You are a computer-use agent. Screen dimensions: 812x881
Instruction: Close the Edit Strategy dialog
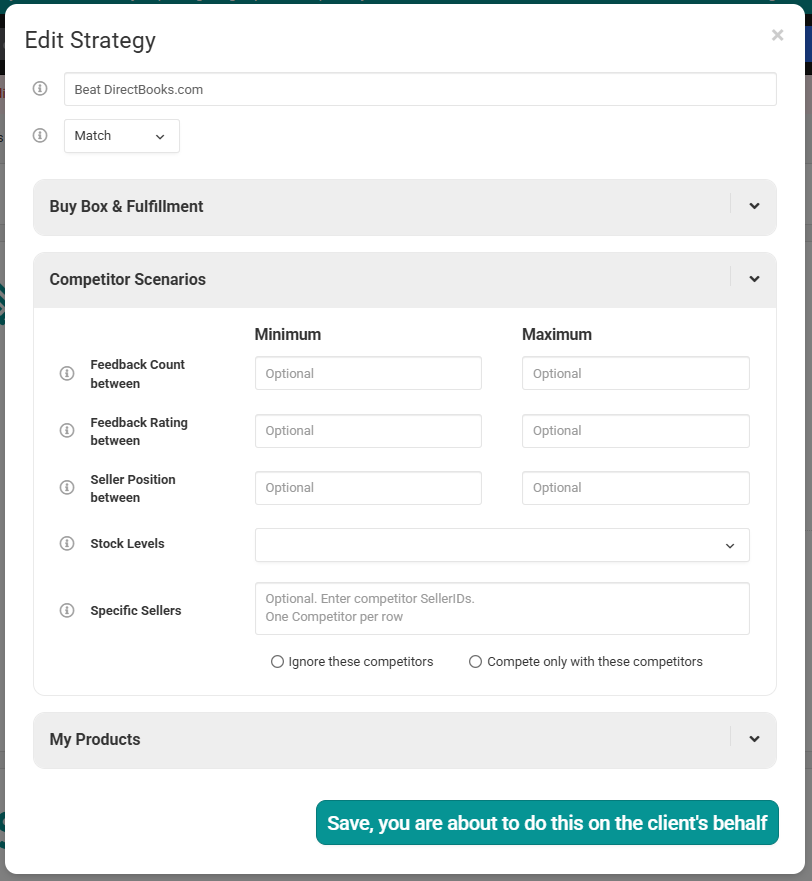[777, 35]
